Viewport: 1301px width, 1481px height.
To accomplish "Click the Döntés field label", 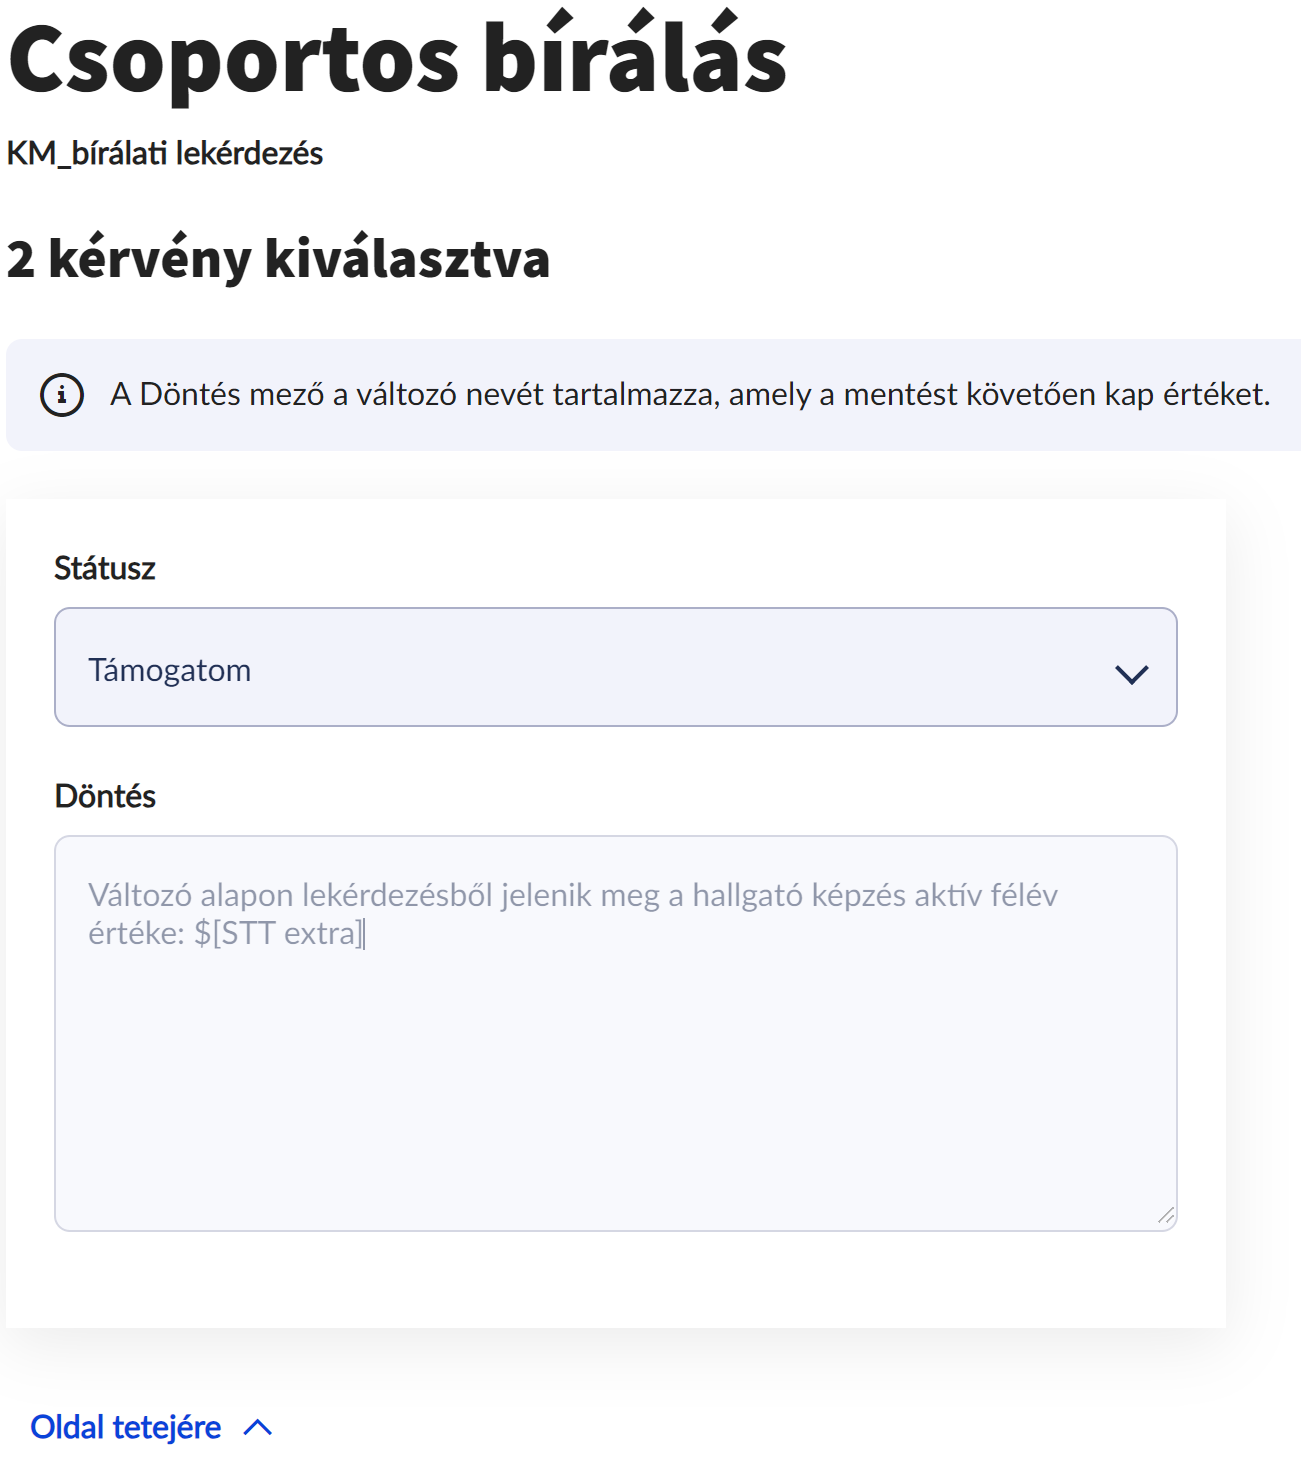I will pyautogui.click(x=105, y=796).
